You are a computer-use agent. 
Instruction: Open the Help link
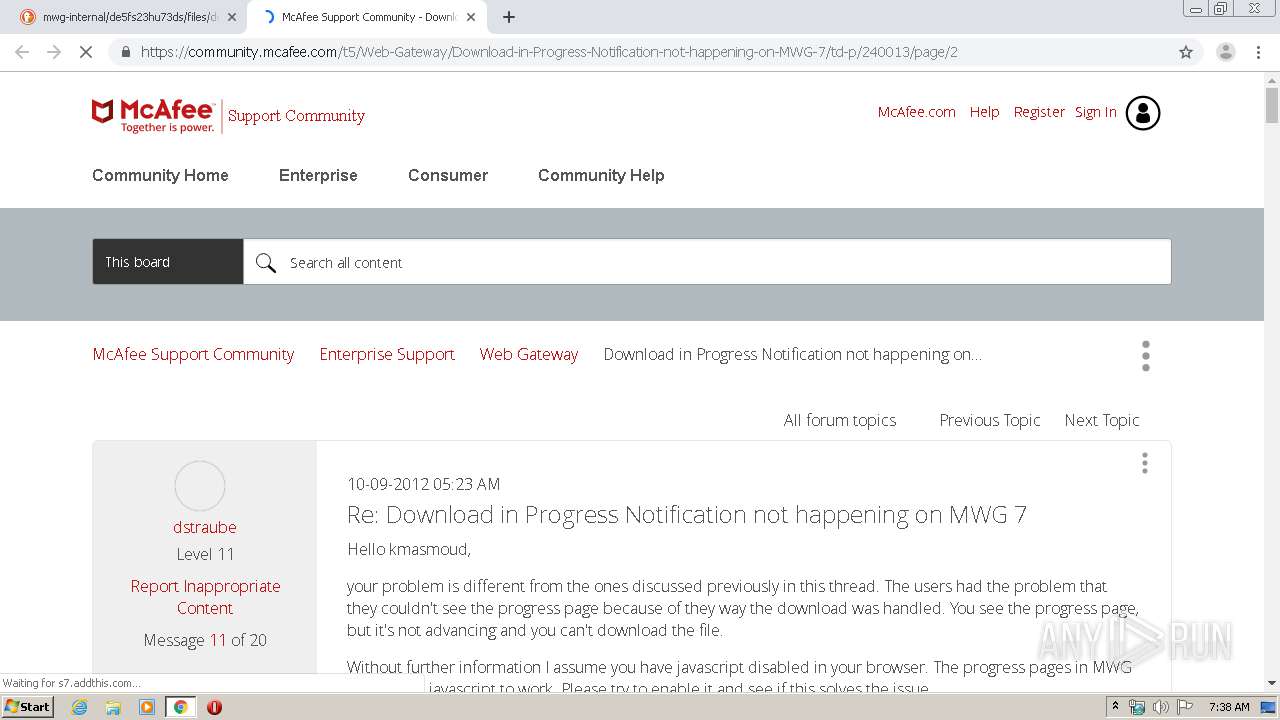pos(984,112)
